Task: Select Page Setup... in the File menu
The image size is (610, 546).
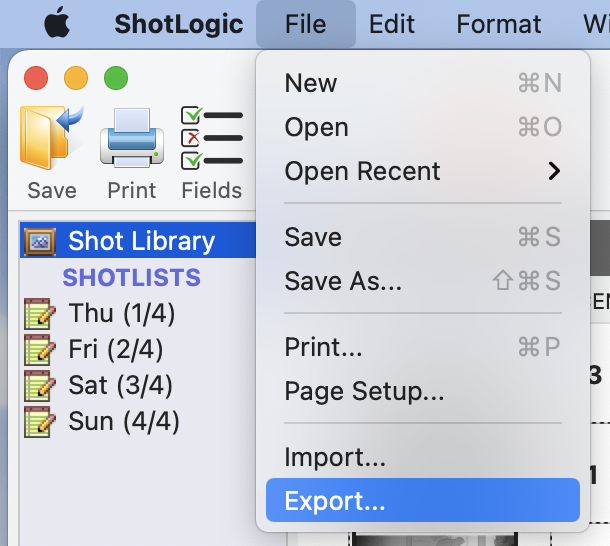Action: [423, 391]
